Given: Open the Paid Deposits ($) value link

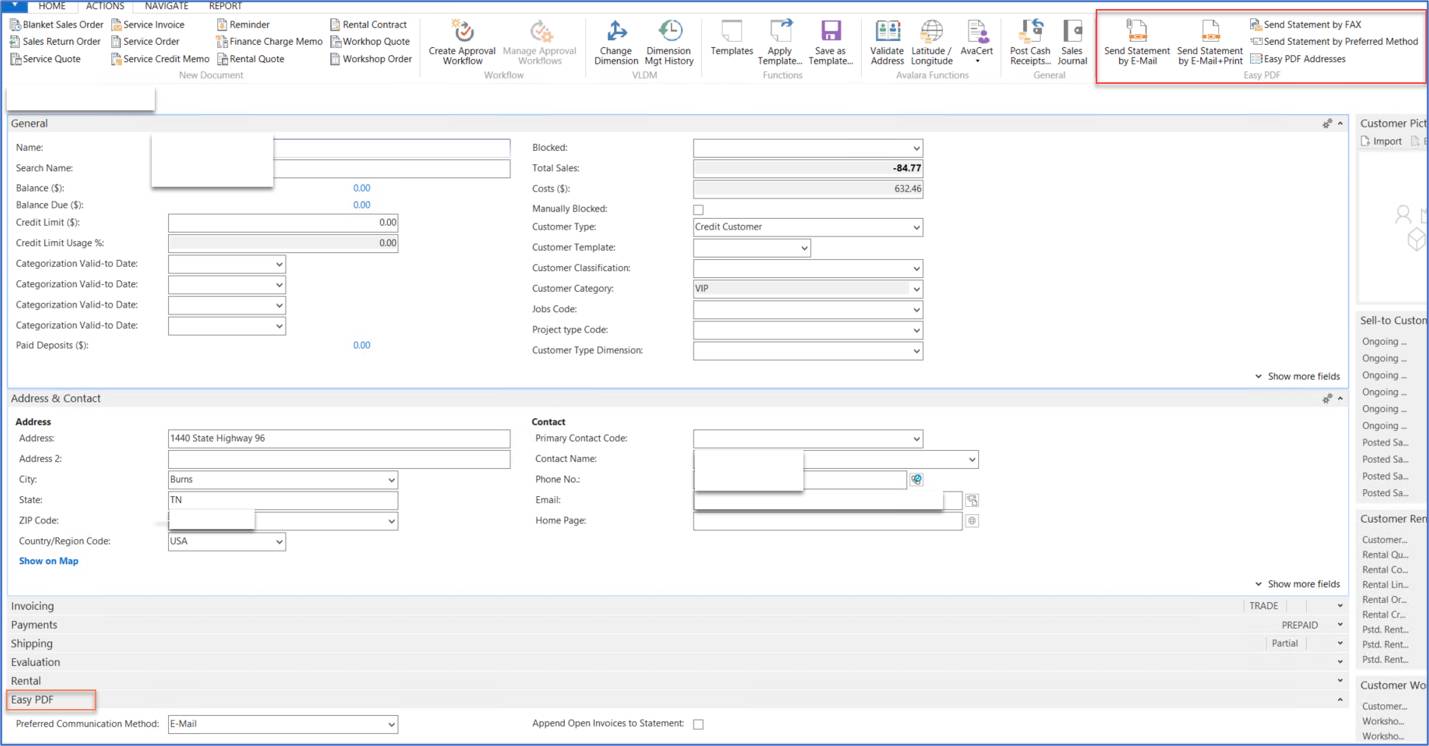Looking at the screenshot, I should [x=361, y=345].
